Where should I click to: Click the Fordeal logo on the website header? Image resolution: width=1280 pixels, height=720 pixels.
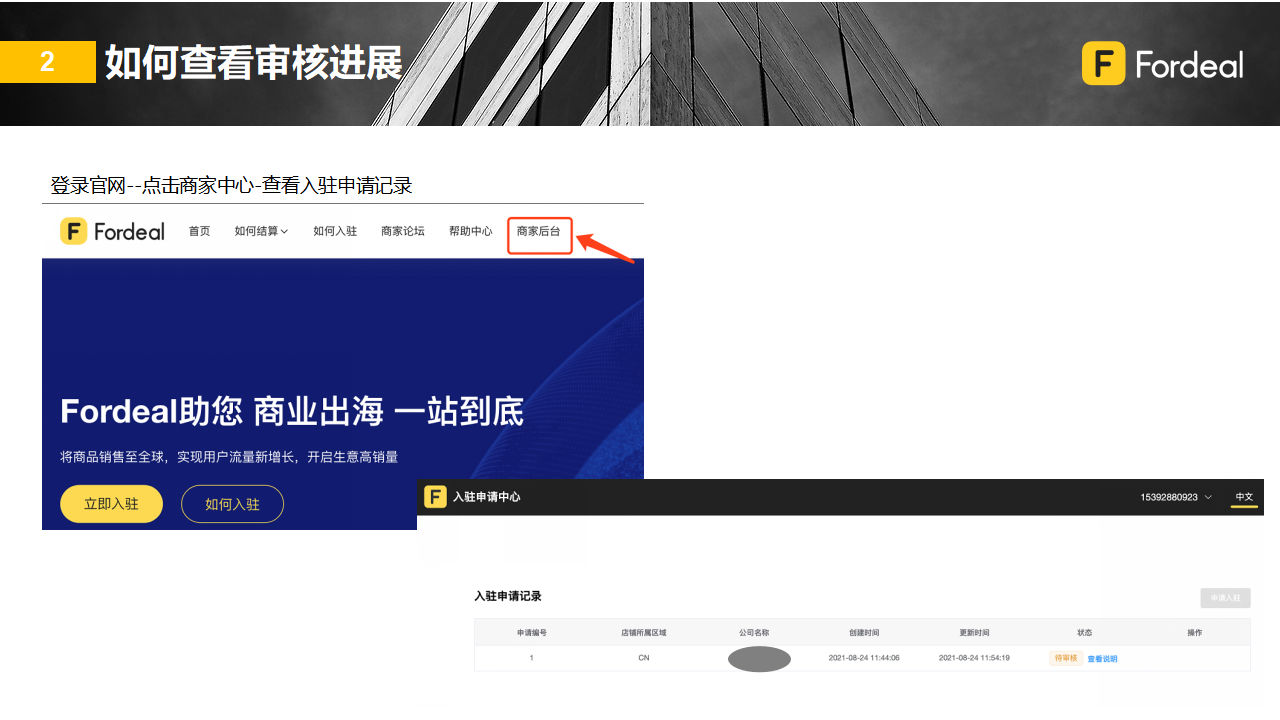tap(112, 231)
